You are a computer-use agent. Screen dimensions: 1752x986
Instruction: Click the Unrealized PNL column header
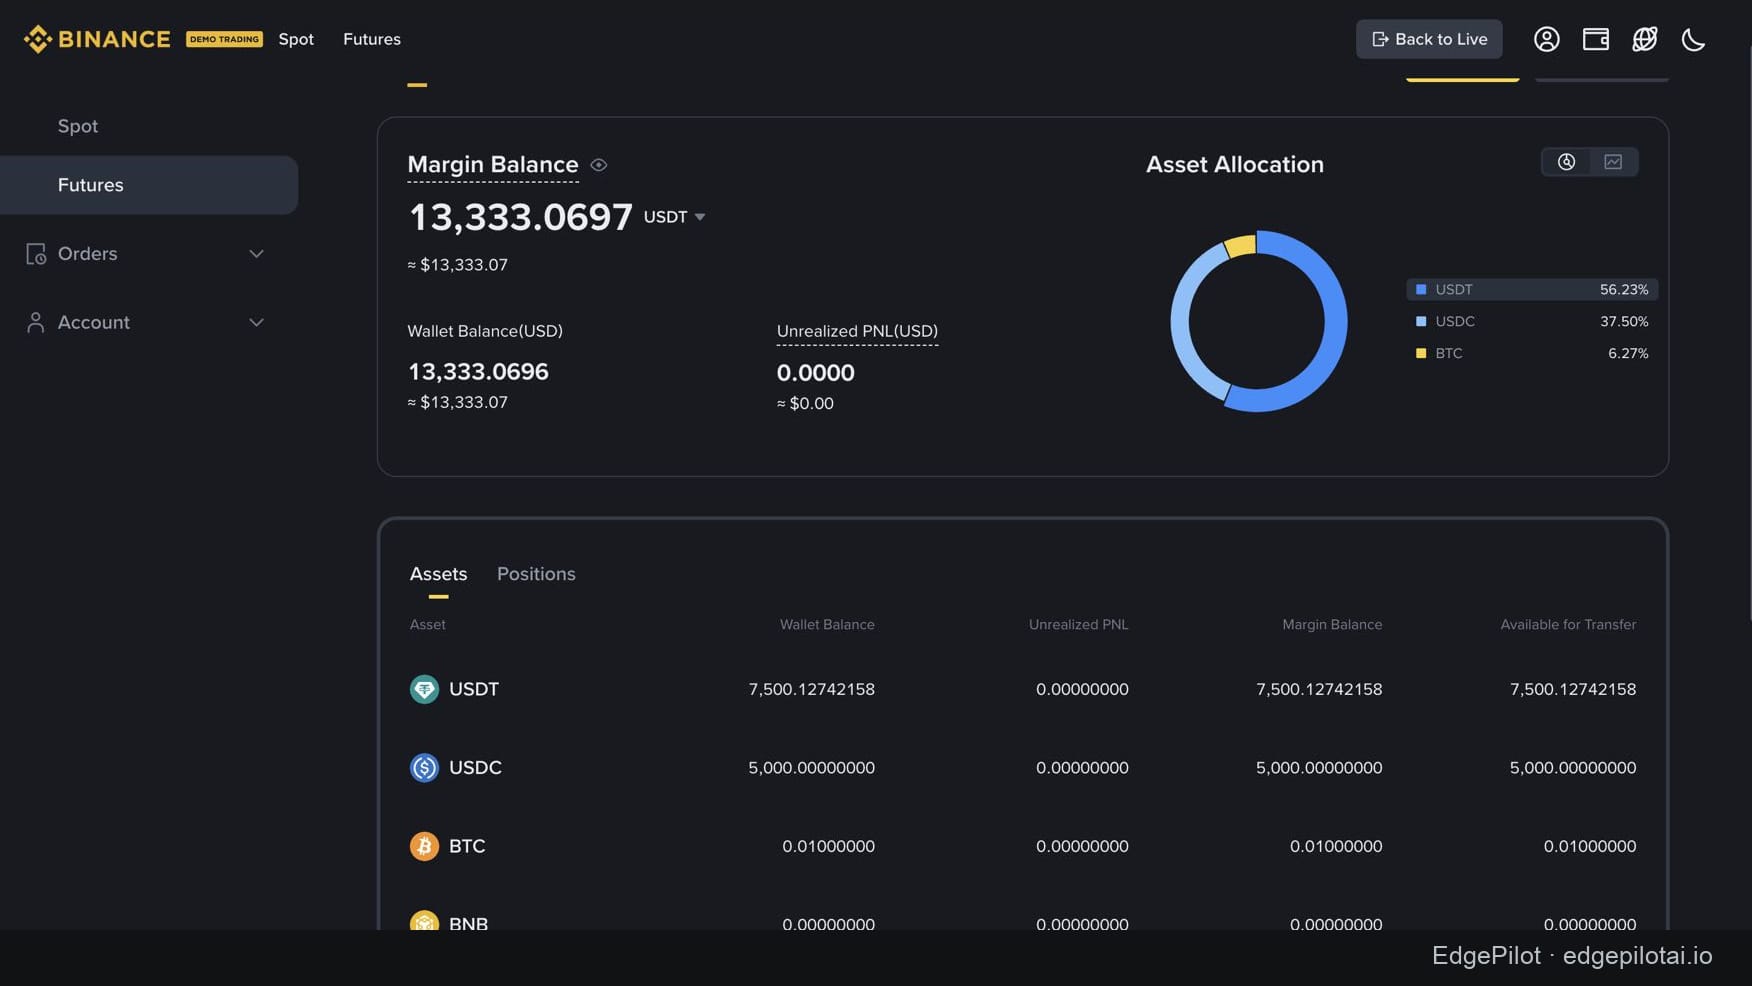coord(1078,624)
